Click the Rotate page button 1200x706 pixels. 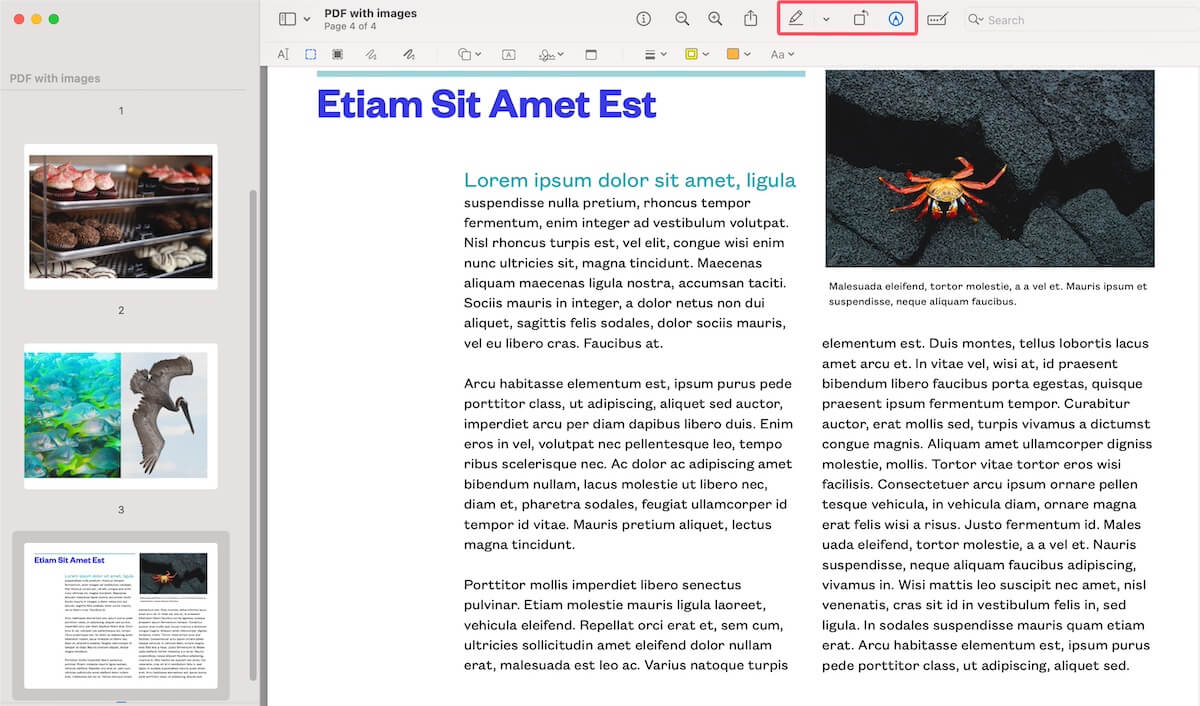(x=859, y=19)
